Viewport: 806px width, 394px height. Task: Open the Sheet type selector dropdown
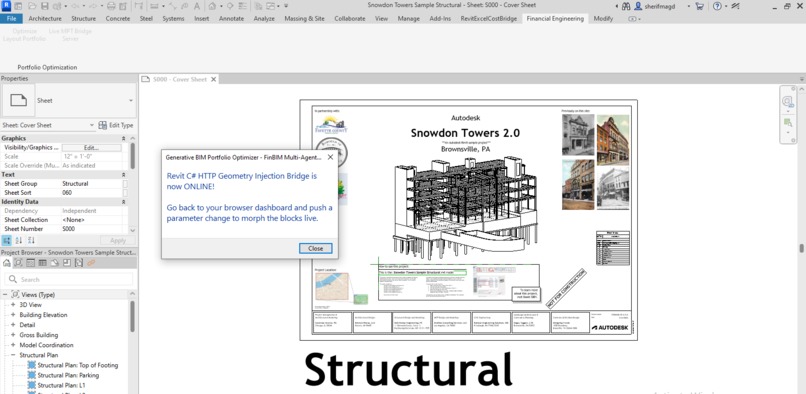[x=131, y=101]
